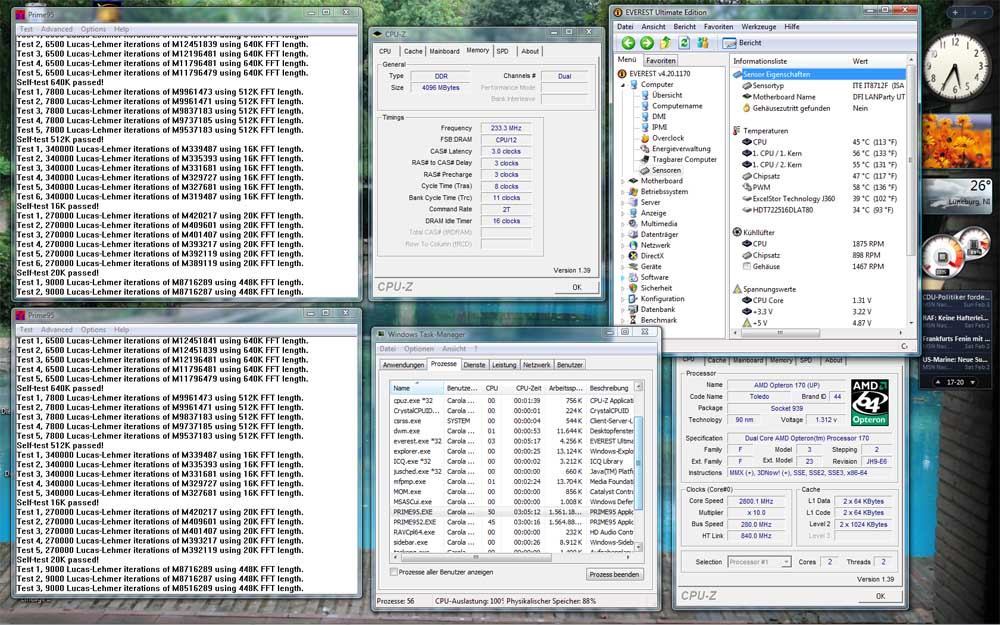
Task: Click the Spannungswerte warning icon
Action: [x=737, y=289]
